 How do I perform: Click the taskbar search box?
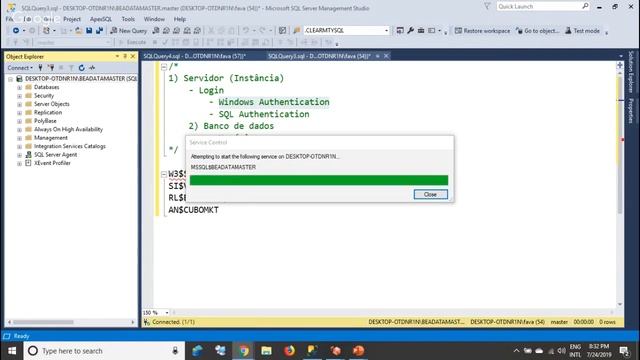coord(104,351)
